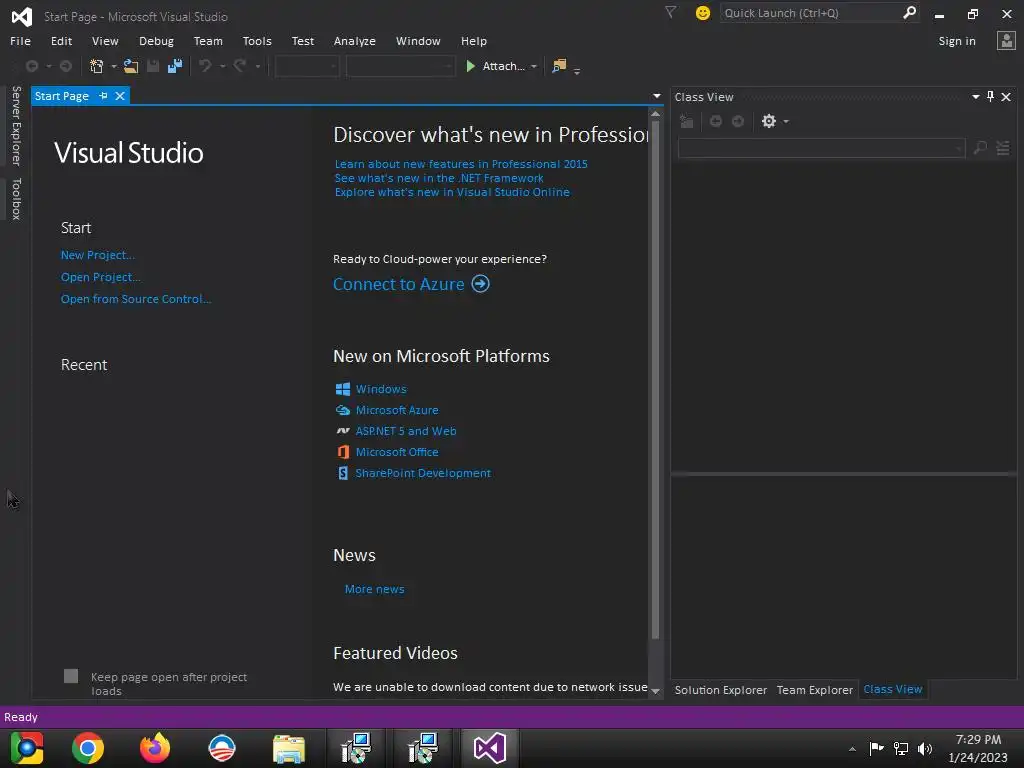Open the Class View settings gear icon
Image resolution: width=1024 pixels, height=768 pixels.
point(769,121)
